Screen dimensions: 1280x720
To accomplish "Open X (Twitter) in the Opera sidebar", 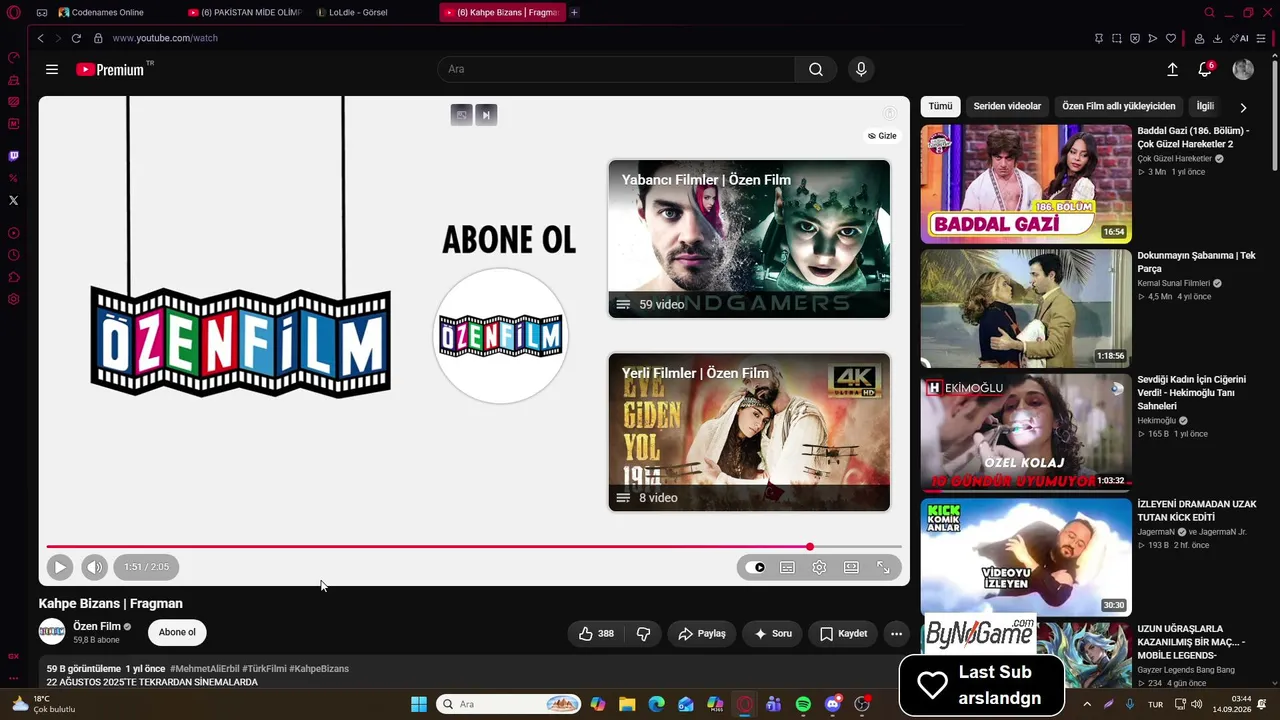I will [x=13, y=200].
